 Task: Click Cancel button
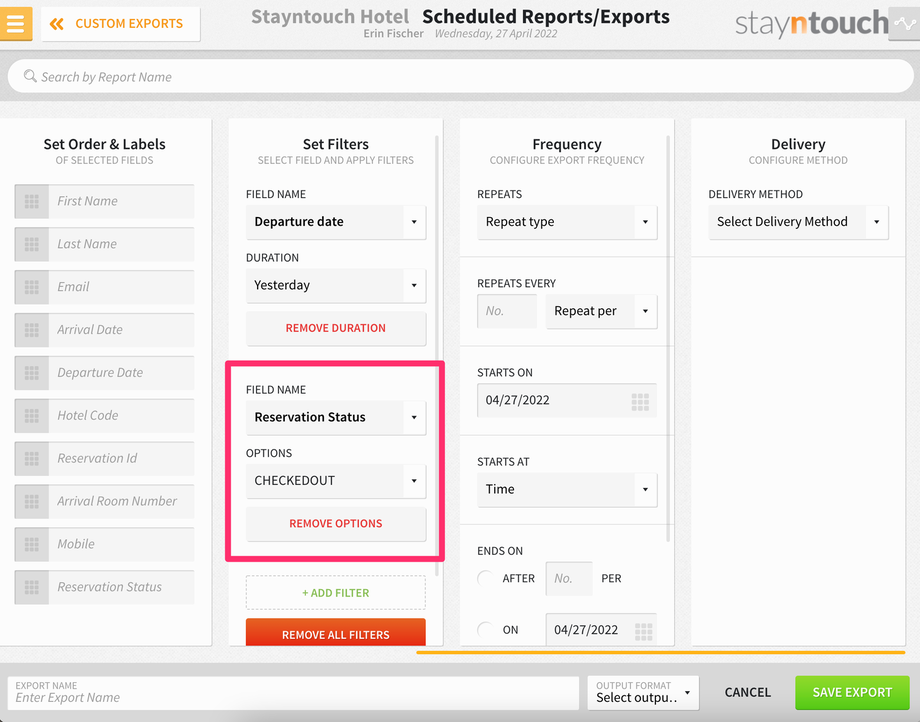pyautogui.click(x=748, y=693)
